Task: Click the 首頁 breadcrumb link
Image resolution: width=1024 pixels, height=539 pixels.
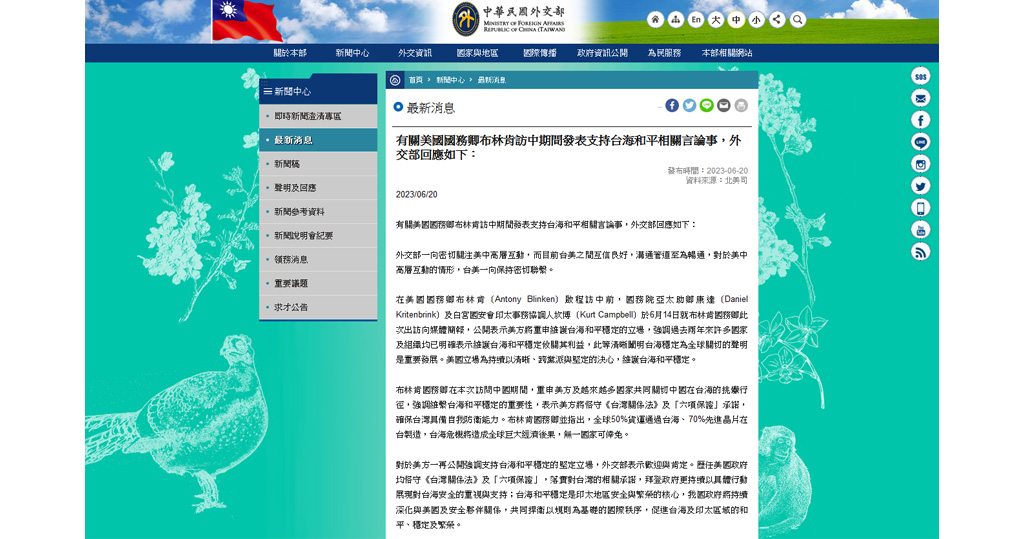Action: click(x=415, y=79)
